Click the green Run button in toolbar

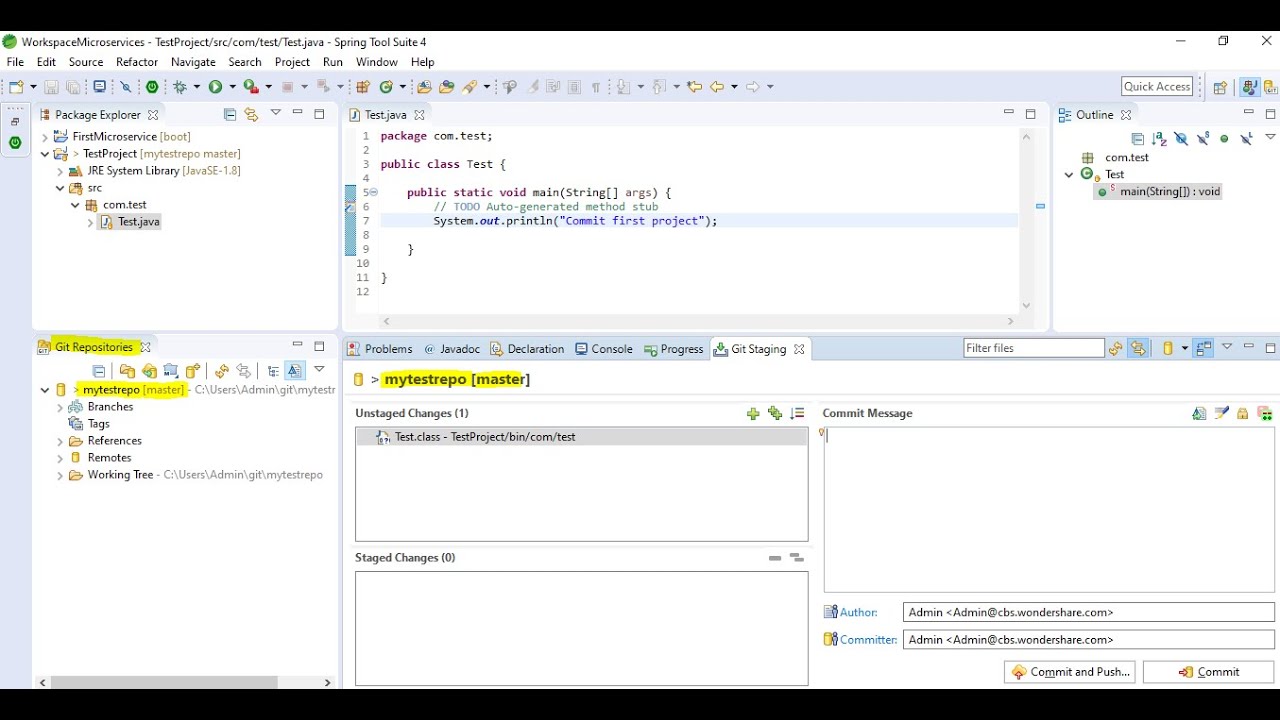pos(215,87)
